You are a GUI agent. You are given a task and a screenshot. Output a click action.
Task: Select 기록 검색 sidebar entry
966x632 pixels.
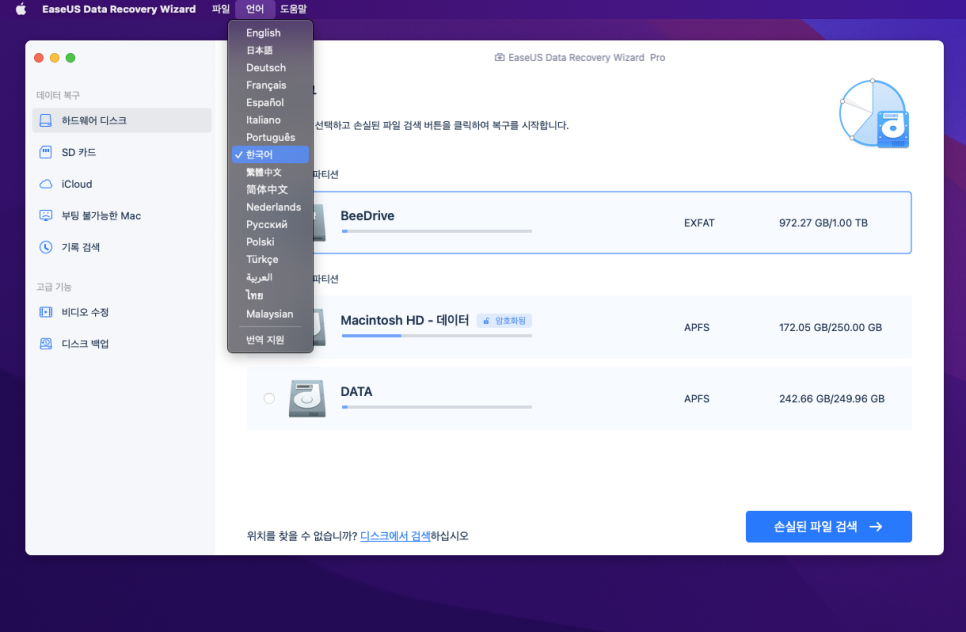pyautogui.click(x=81, y=247)
